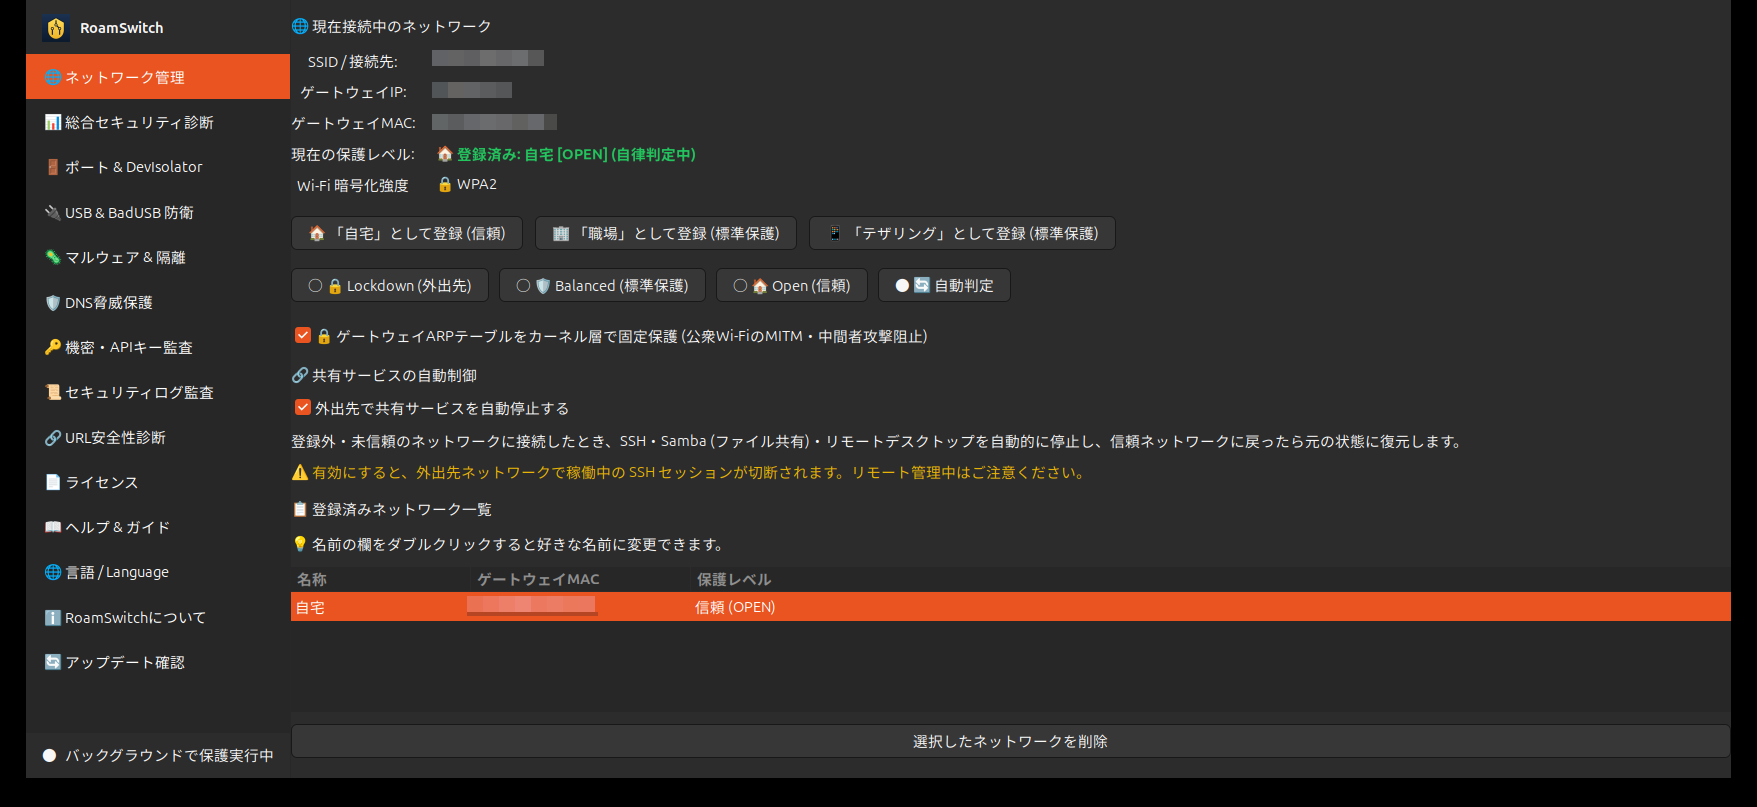The height and width of the screenshot is (807, 1757).
Task: Click the door icon beside ポート & DevIsolator
Action: pyautogui.click(x=53, y=167)
